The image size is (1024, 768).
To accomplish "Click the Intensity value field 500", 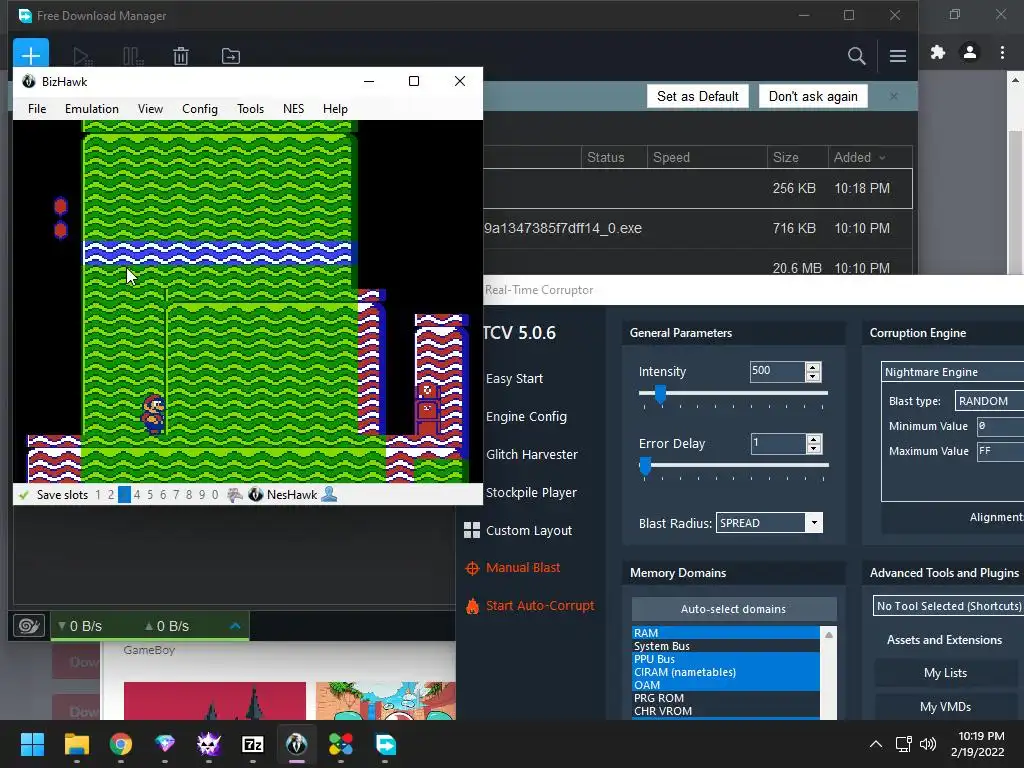I will point(777,371).
